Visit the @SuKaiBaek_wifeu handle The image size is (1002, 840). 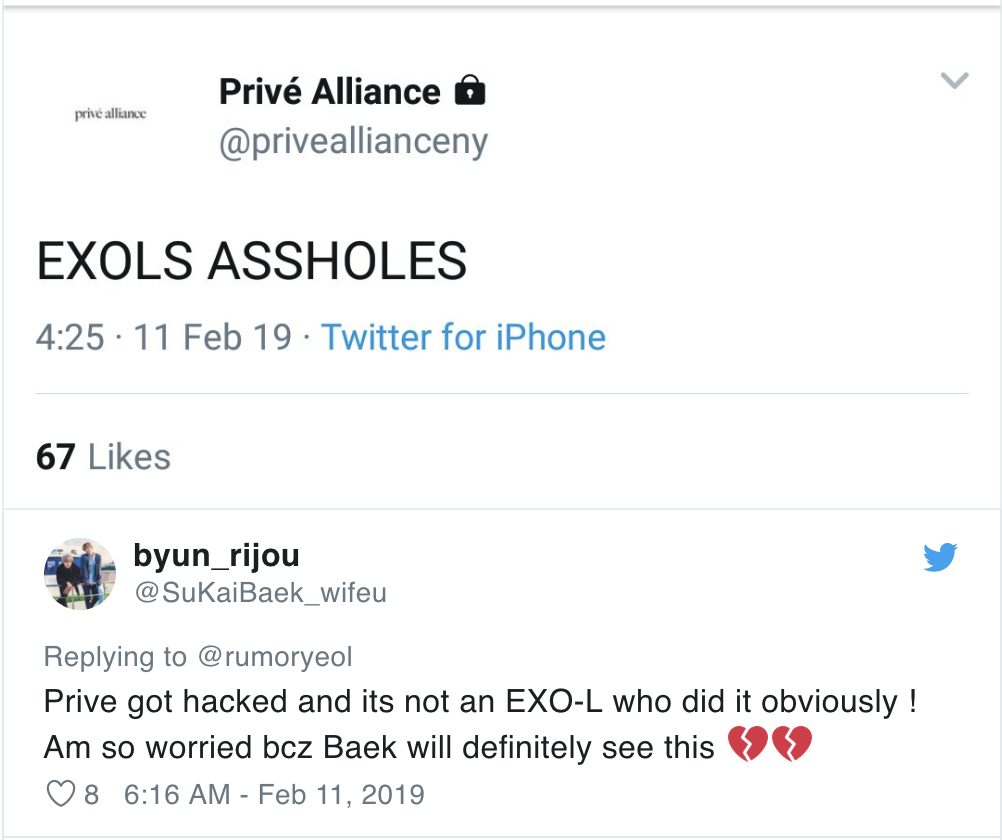(x=259, y=593)
